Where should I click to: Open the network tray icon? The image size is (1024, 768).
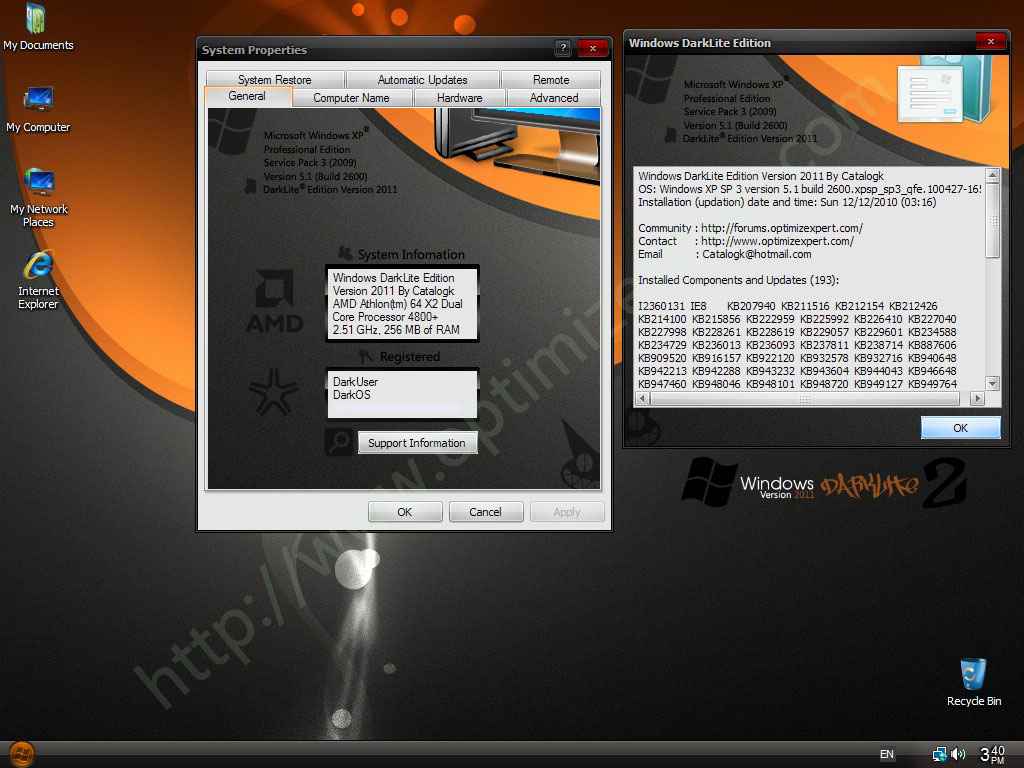tap(939, 754)
